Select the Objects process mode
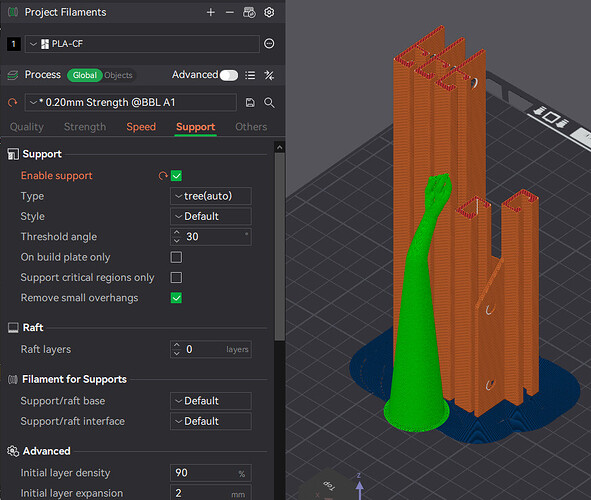This screenshot has width=591, height=500. coord(118,75)
